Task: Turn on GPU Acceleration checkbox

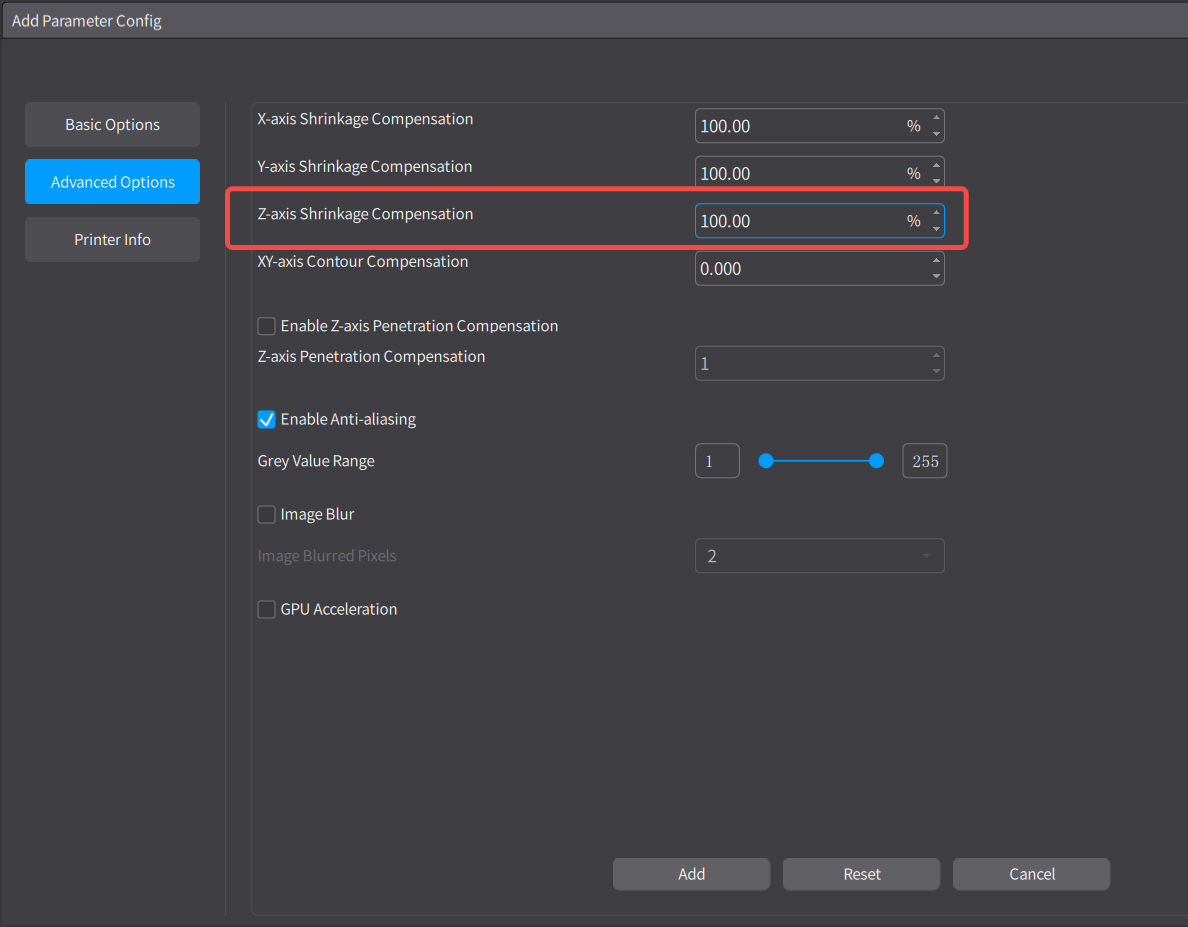Action: (x=267, y=609)
